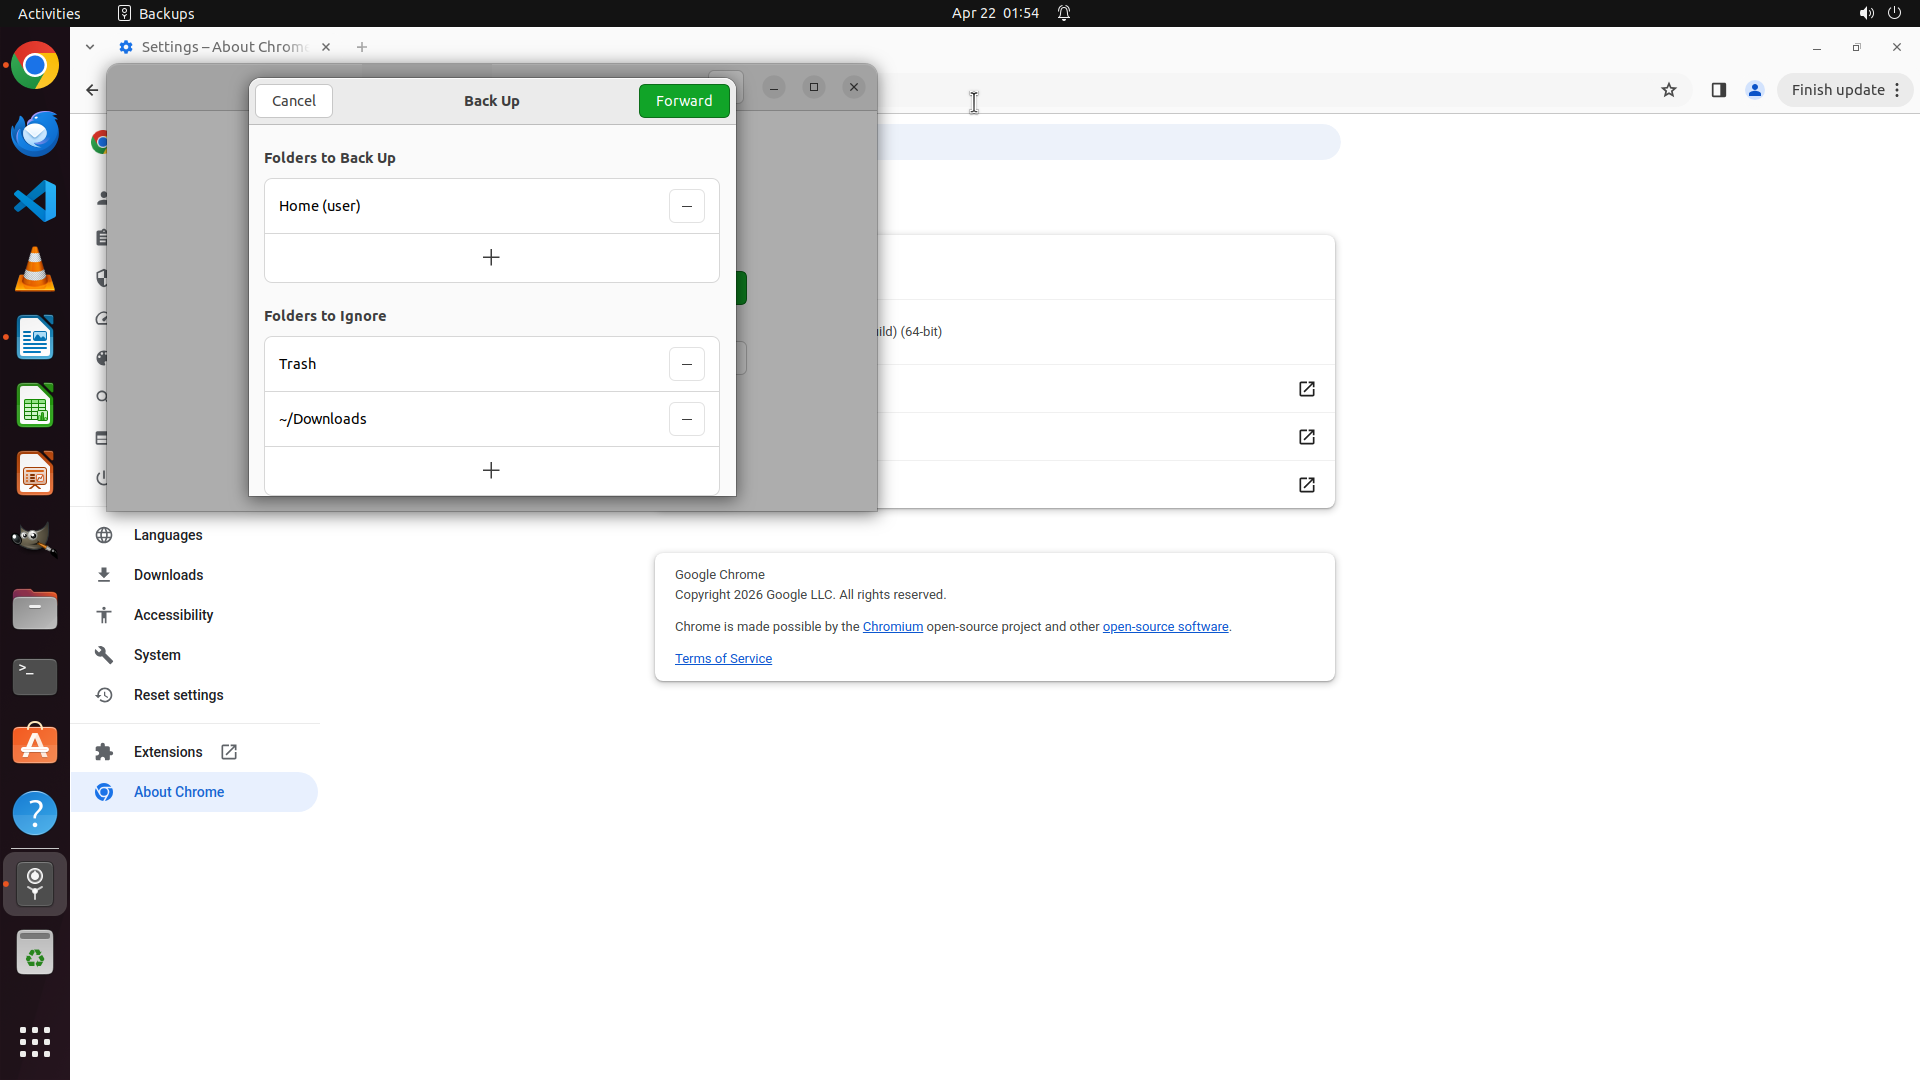Add a new folder to ignore

(x=491, y=470)
